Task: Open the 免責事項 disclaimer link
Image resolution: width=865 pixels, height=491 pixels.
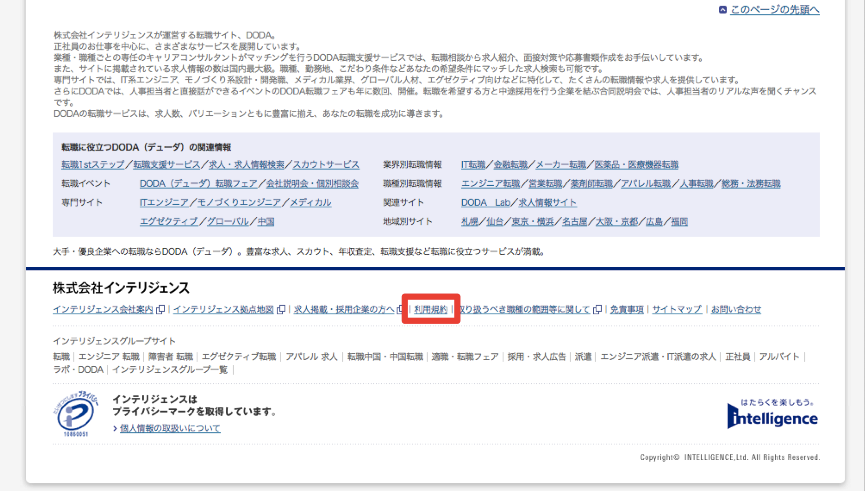Action: point(627,310)
